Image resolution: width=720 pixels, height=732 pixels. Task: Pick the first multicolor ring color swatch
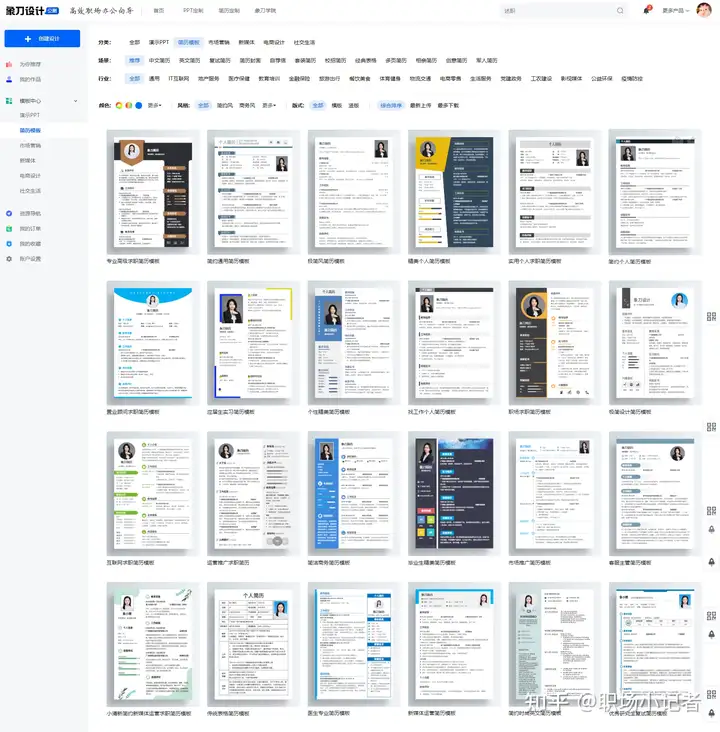point(119,106)
